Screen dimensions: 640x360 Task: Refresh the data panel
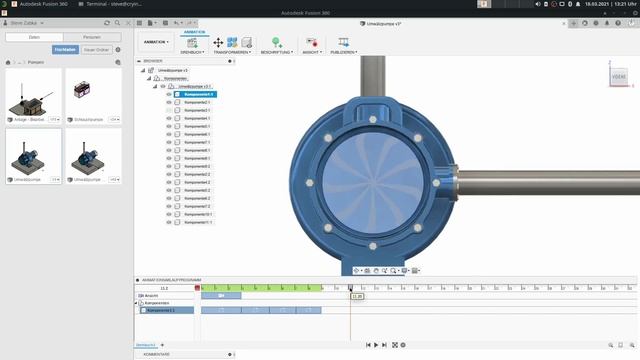click(x=107, y=23)
